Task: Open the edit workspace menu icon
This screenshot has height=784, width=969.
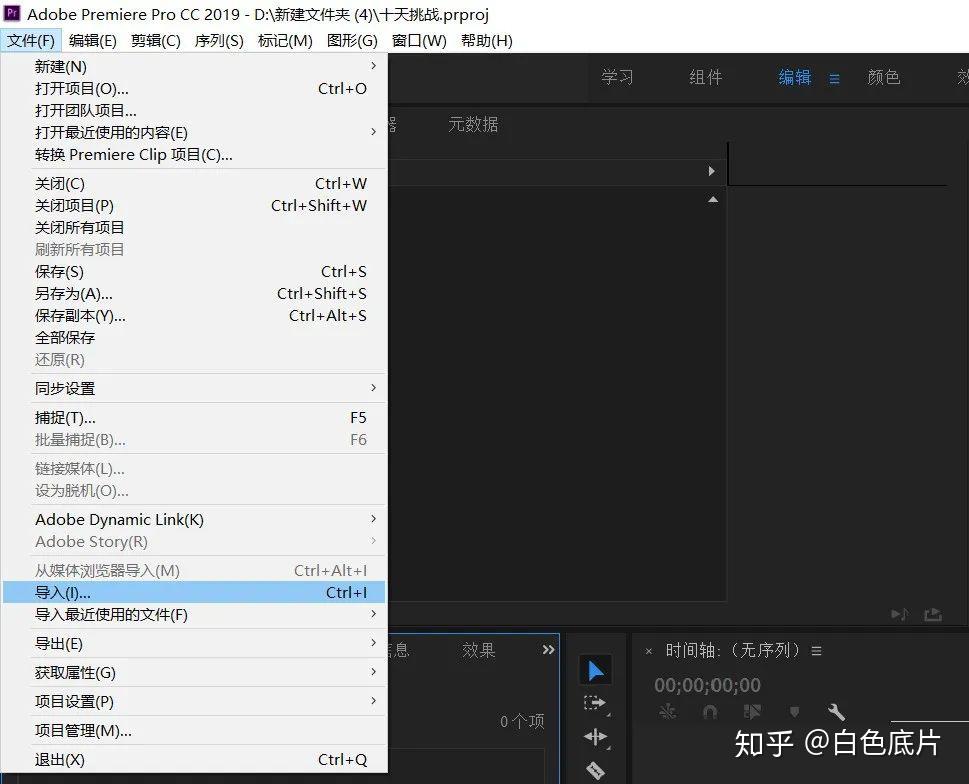Action: (834, 78)
